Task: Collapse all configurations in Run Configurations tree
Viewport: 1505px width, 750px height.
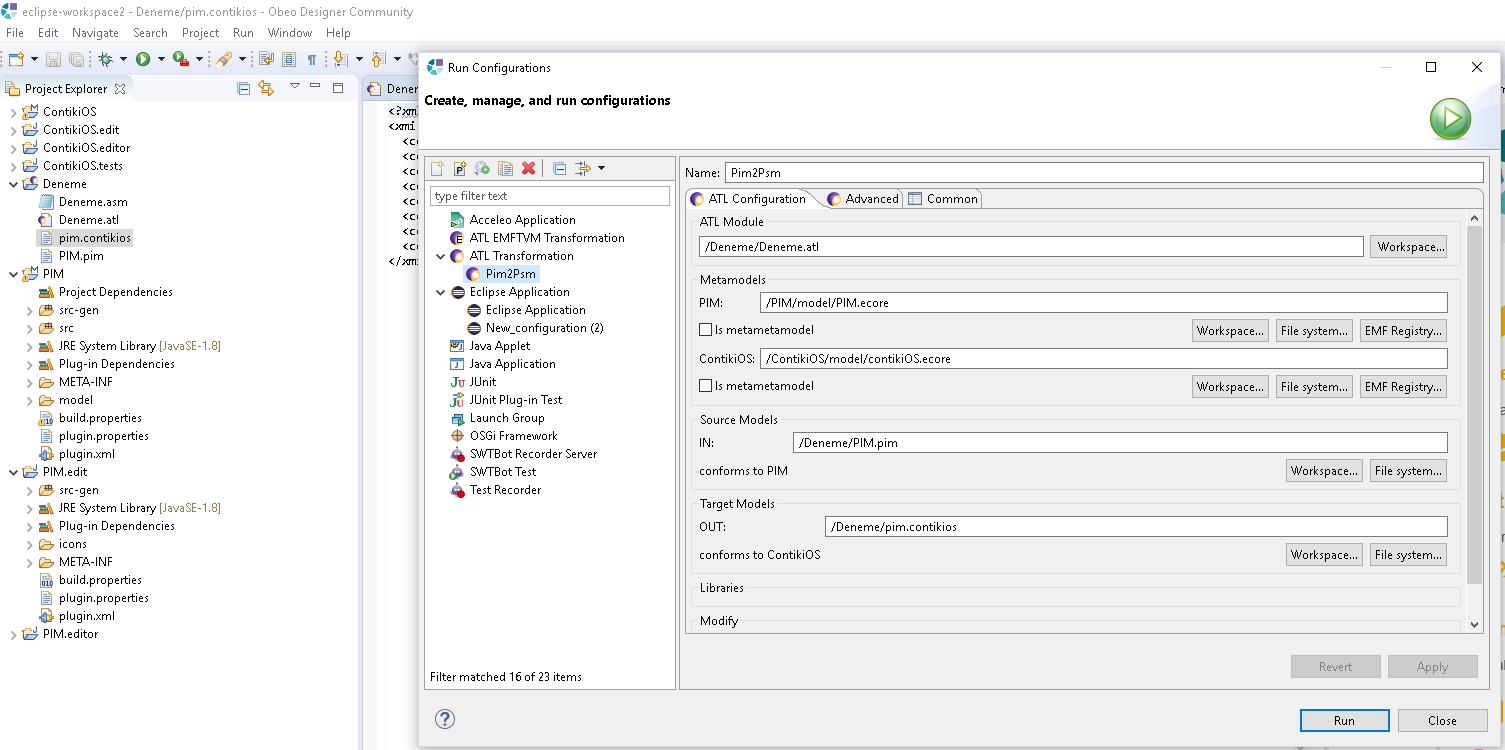Action: [559, 168]
